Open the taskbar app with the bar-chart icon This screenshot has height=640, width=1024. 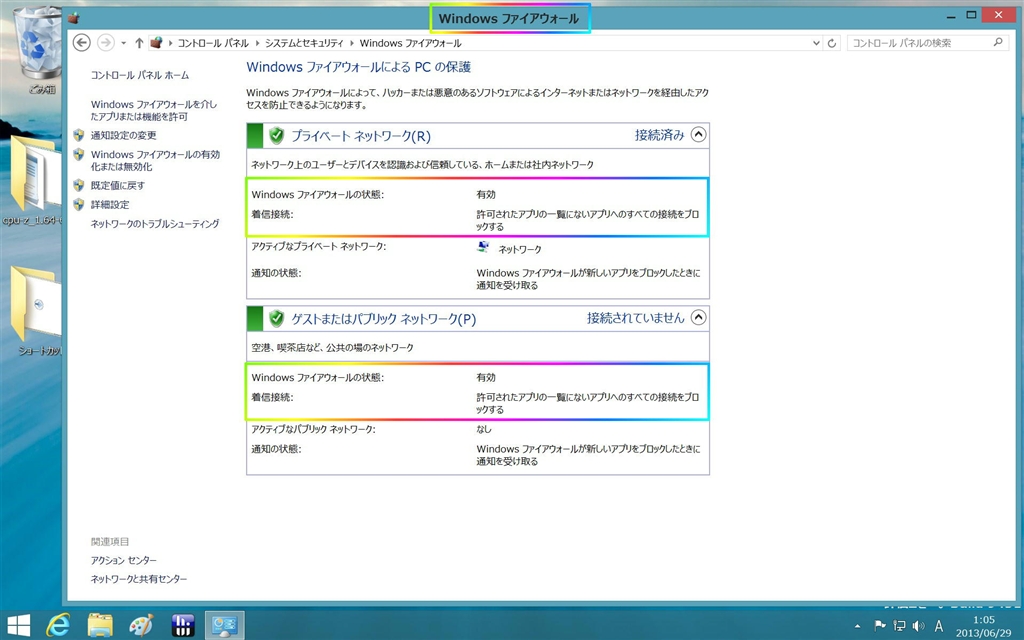(182, 625)
